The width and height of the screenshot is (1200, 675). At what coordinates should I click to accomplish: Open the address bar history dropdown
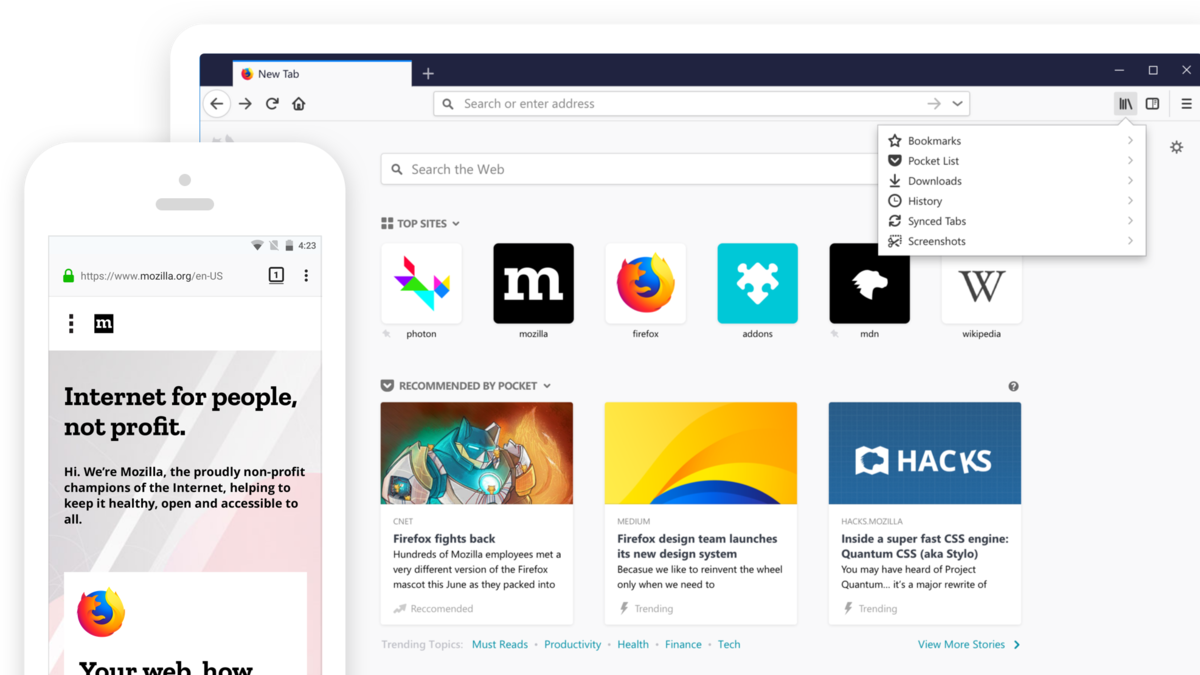point(957,104)
